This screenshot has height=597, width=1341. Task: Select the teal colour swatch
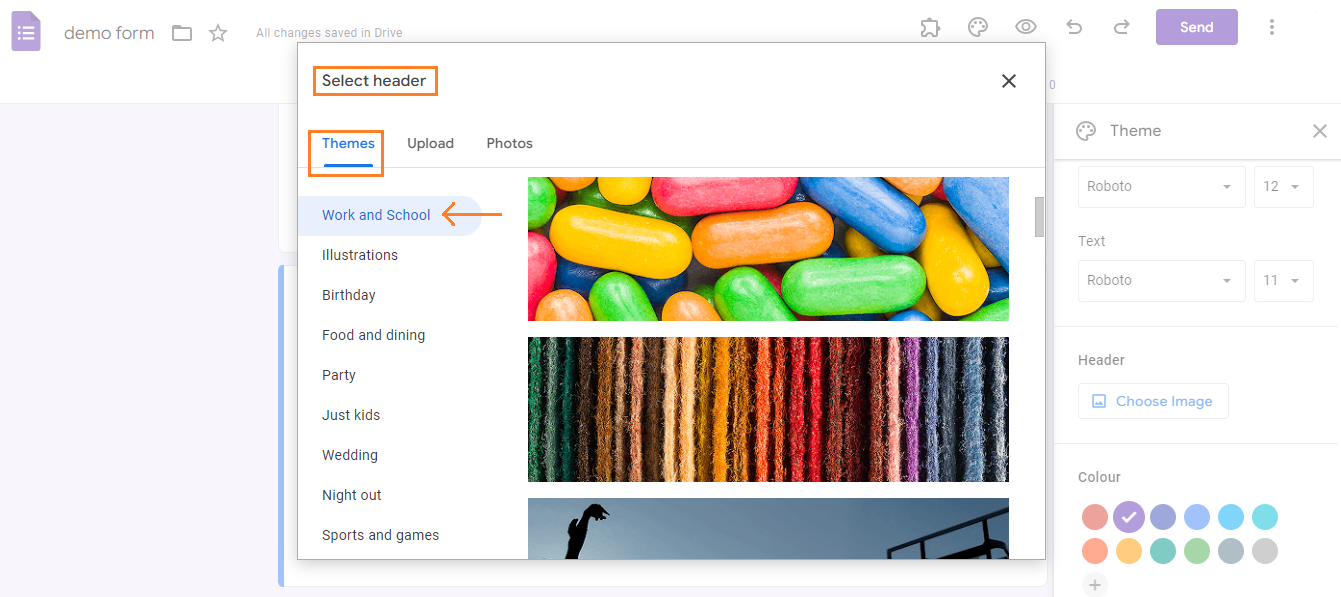coord(1163,551)
